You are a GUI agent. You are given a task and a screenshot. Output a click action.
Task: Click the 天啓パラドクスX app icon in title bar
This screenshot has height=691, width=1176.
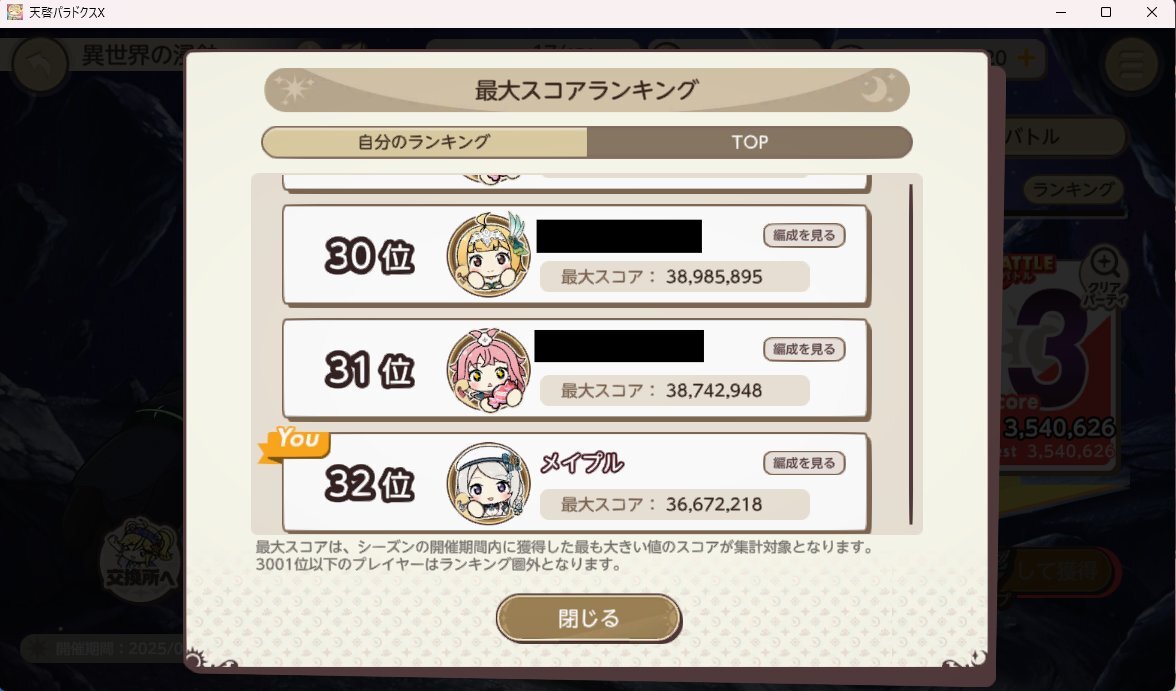coord(15,12)
